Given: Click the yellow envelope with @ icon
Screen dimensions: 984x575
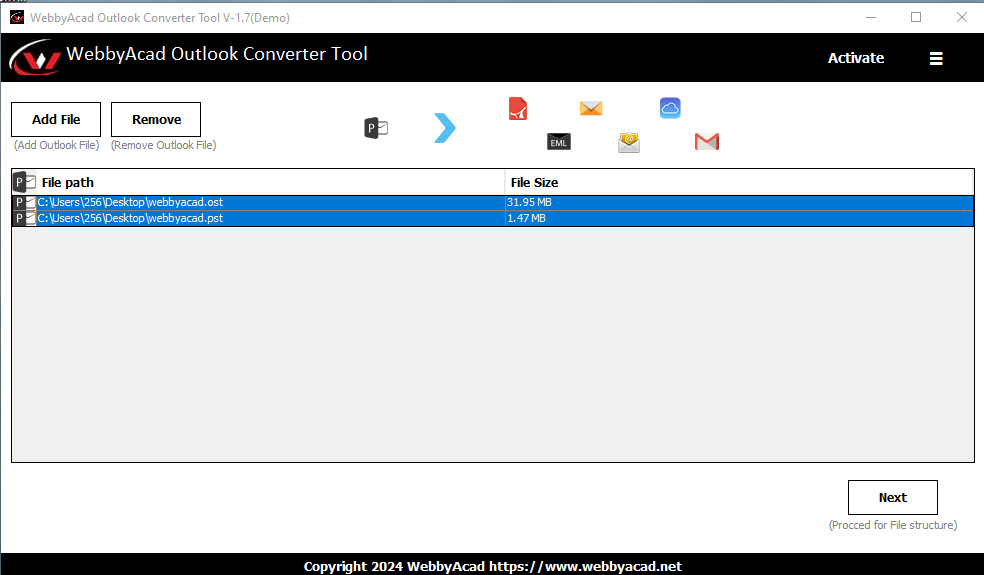Looking at the screenshot, I should (x=629, y=142).
